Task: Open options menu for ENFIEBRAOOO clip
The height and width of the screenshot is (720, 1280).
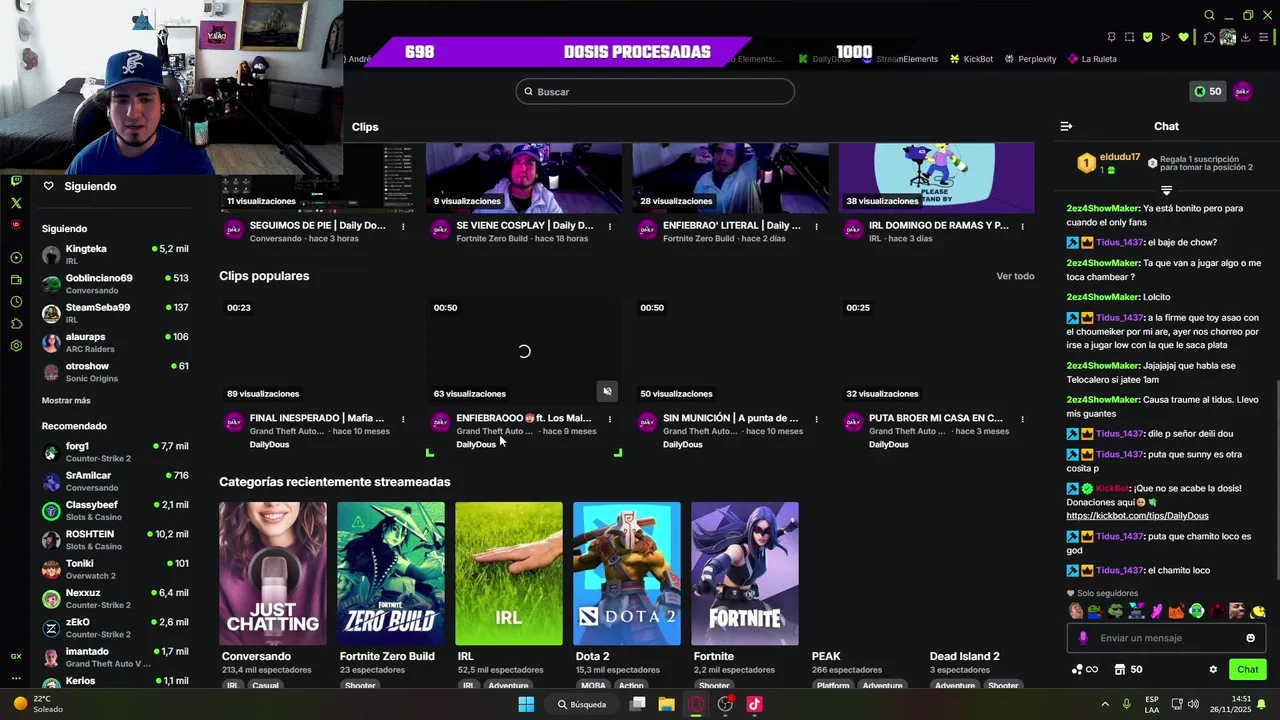Action: click(609, 419)
